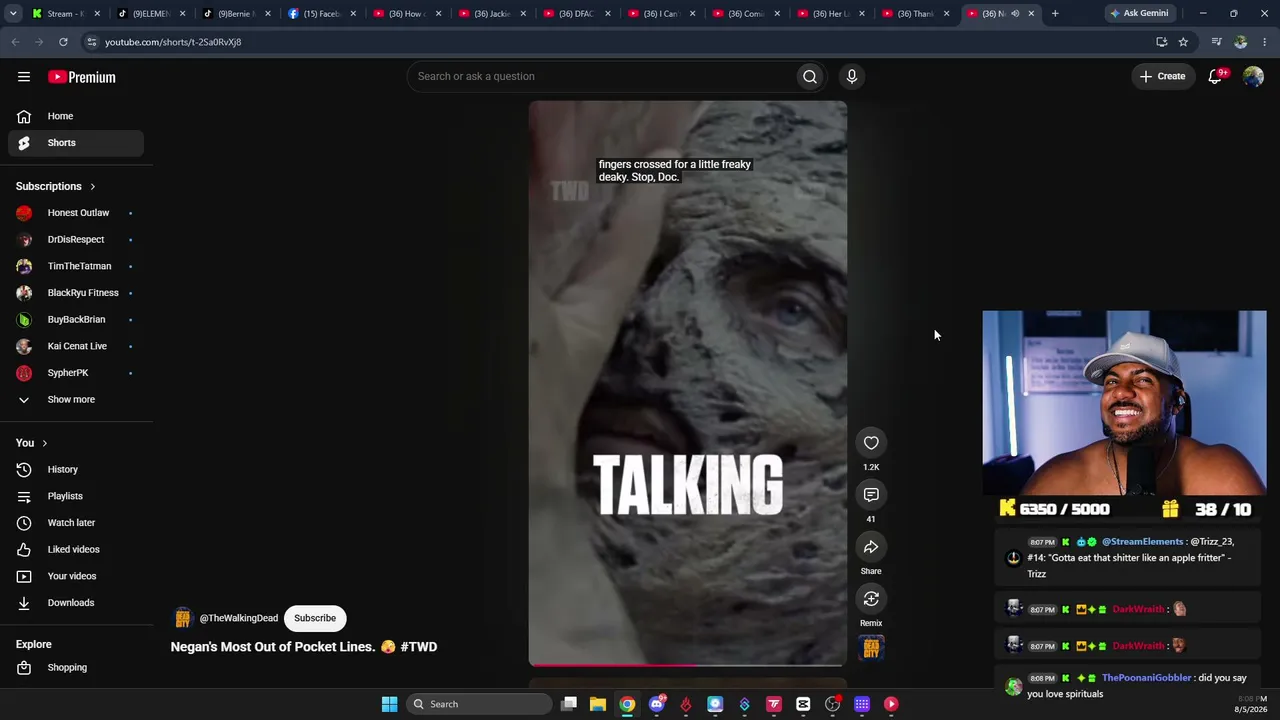Open the comments on this Short
The height and width of the screenshot is (720, 1280).
(x=871, y=495)
